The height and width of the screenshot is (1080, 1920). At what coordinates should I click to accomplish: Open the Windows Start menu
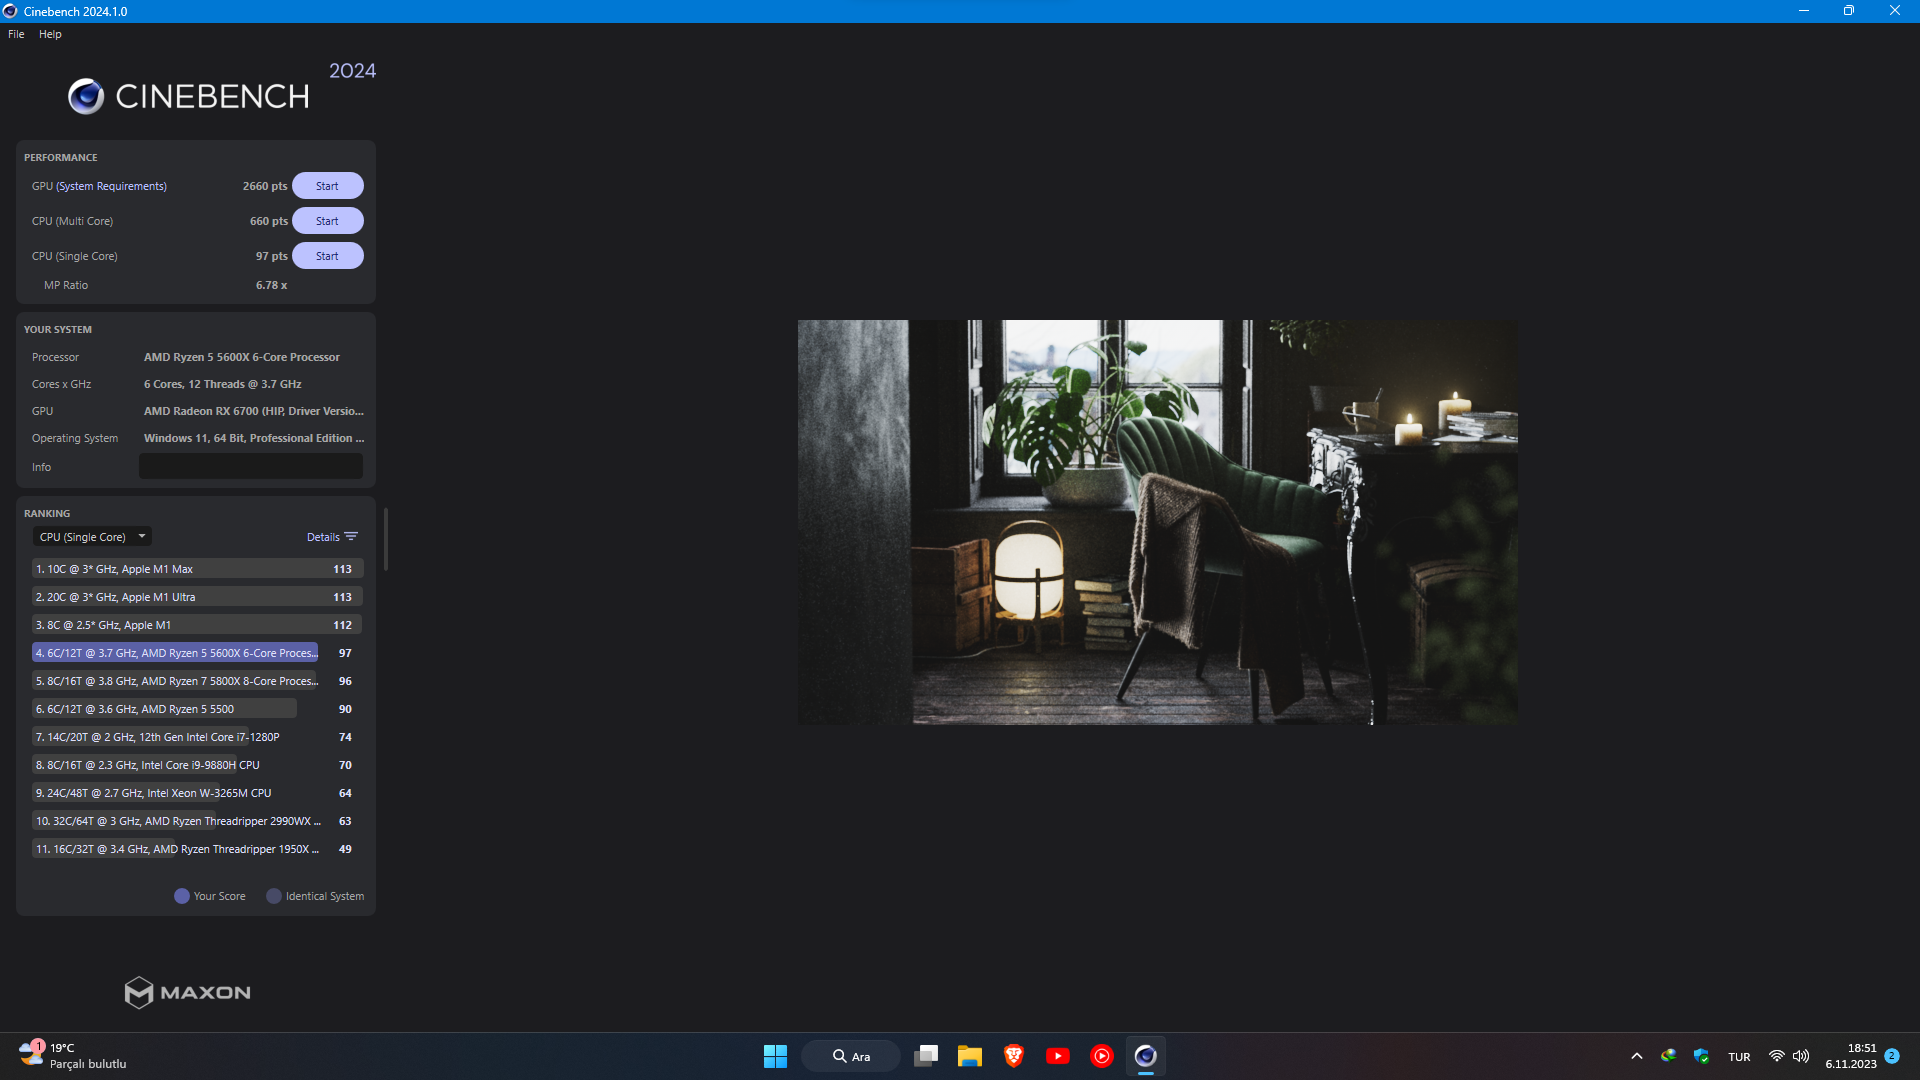pos(775,1056)
